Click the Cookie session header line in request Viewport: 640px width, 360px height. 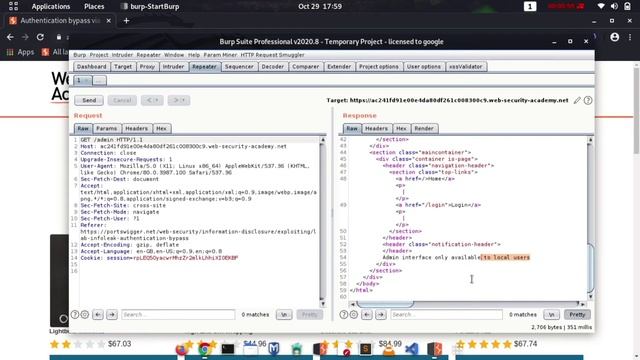[x=159, y=258]
